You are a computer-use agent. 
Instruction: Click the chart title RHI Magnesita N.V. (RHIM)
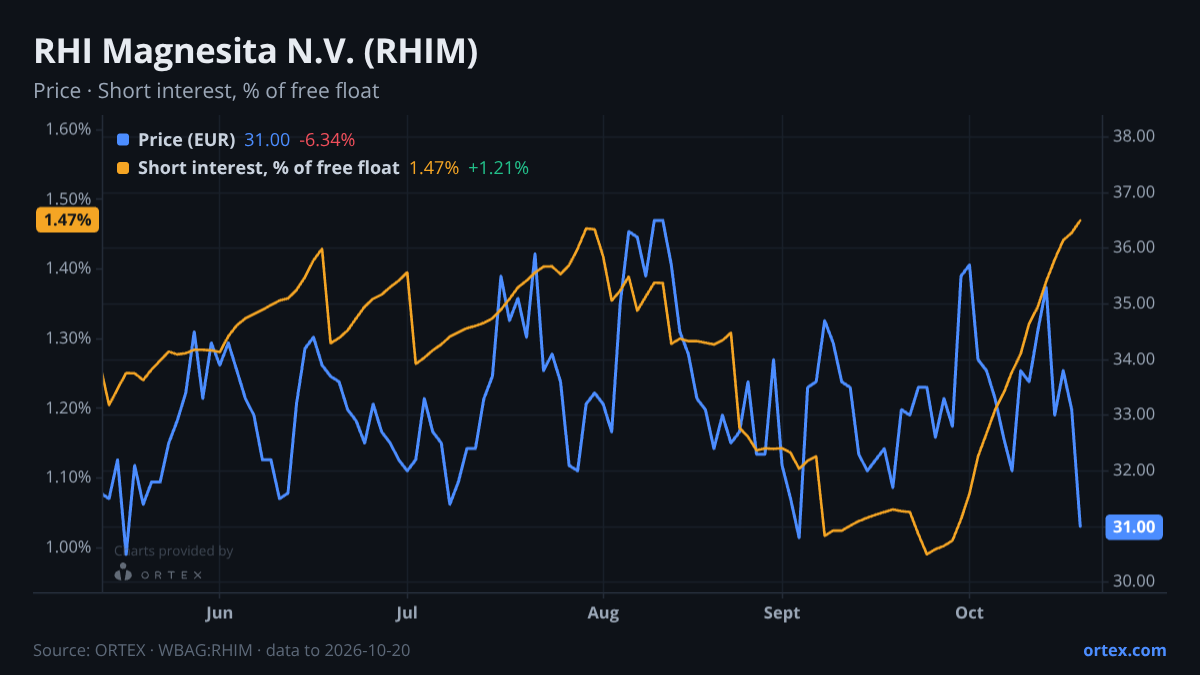pos(256,52)
